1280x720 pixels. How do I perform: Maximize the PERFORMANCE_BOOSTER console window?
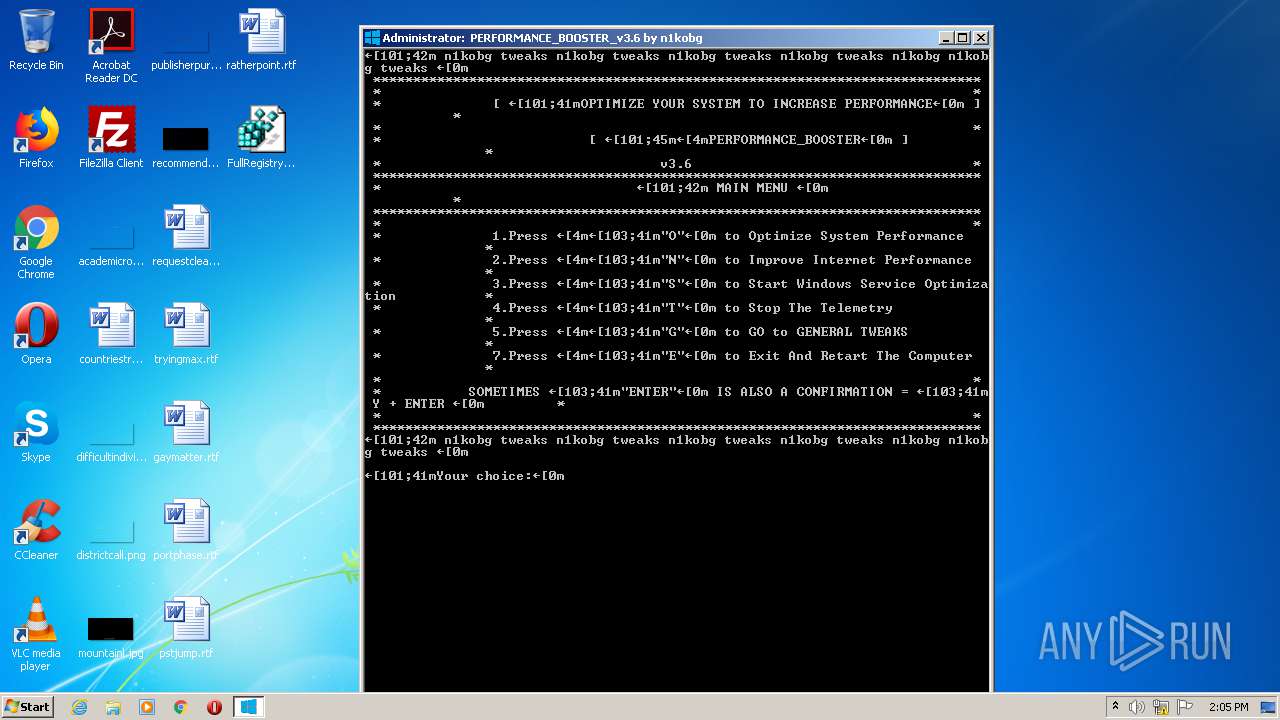pyautogui.click(x=963, y=38)
